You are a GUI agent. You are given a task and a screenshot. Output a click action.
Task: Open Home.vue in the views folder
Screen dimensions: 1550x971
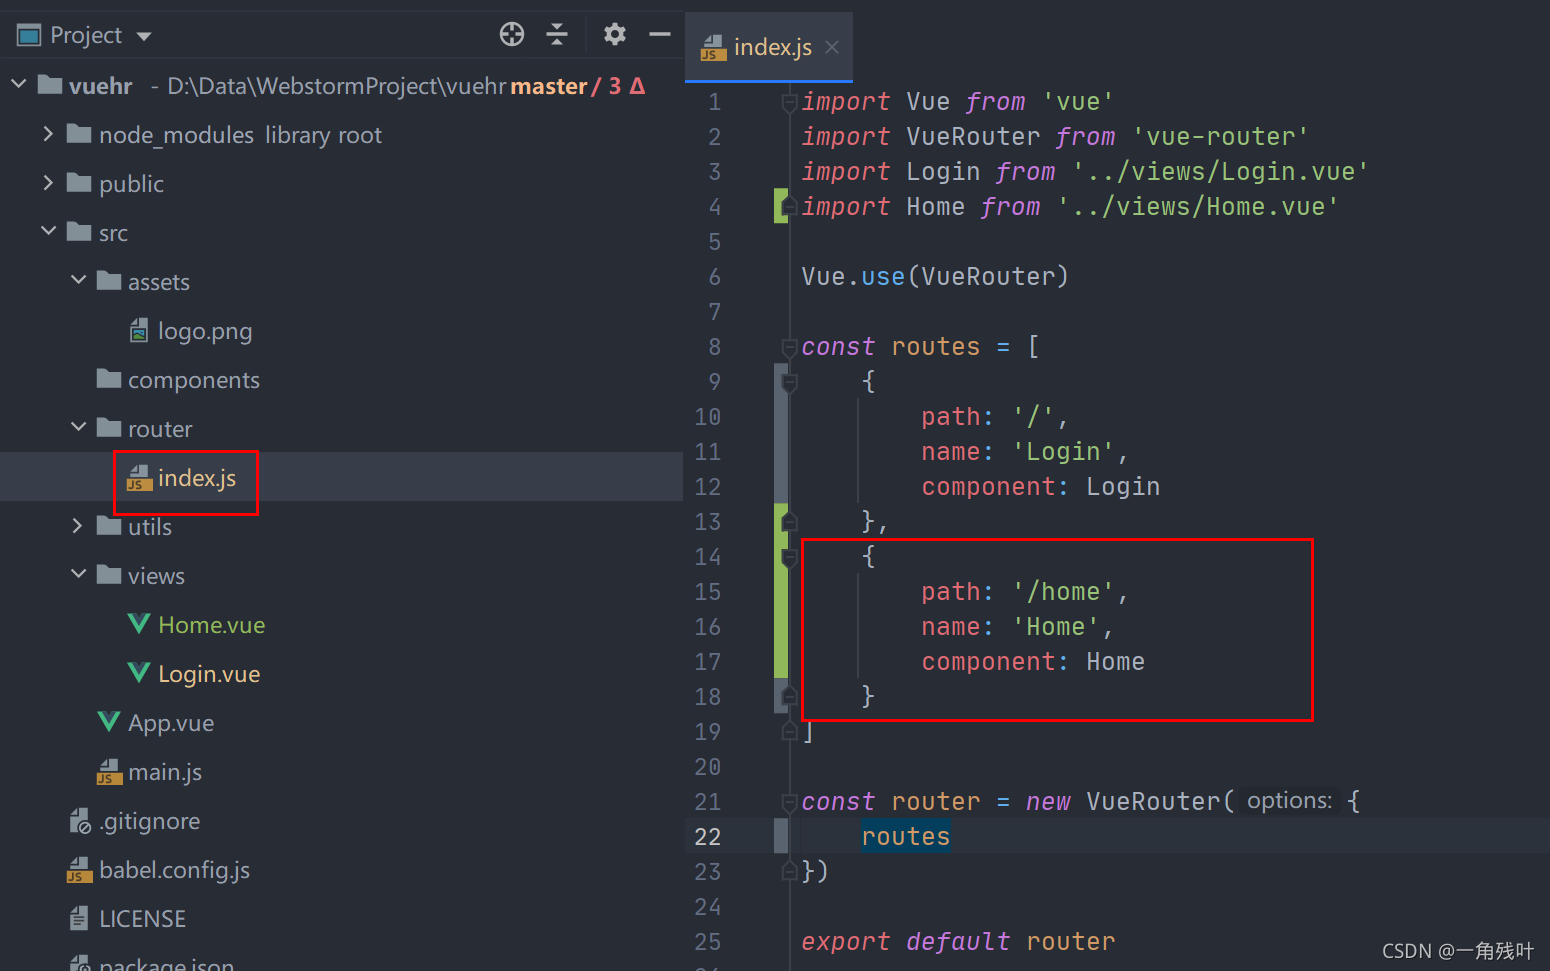(211, 625)
